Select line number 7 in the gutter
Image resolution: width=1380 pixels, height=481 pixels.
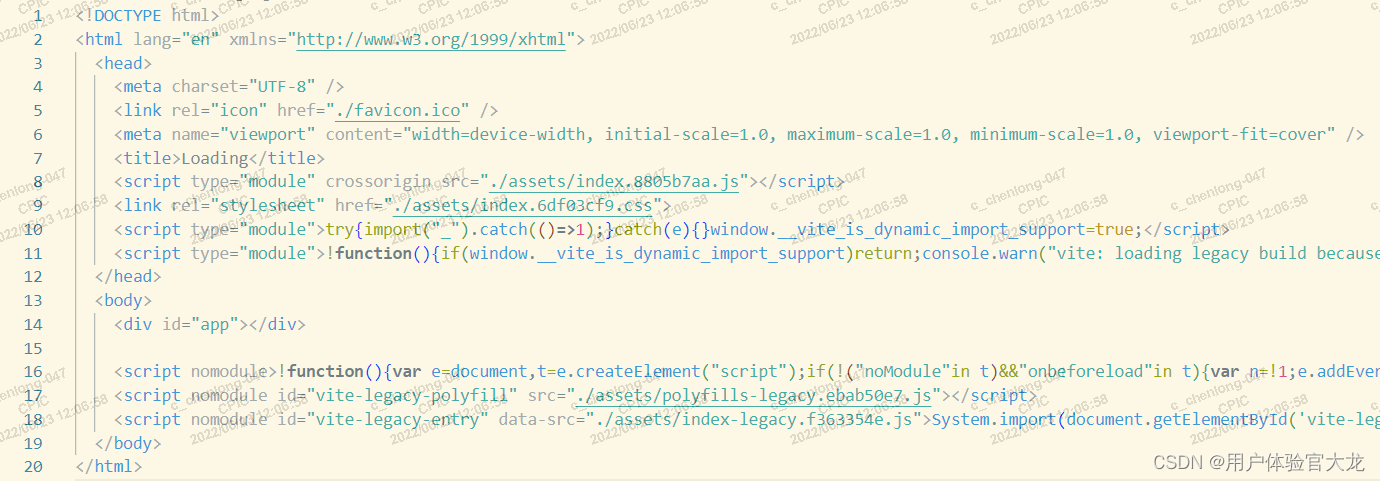38,158
